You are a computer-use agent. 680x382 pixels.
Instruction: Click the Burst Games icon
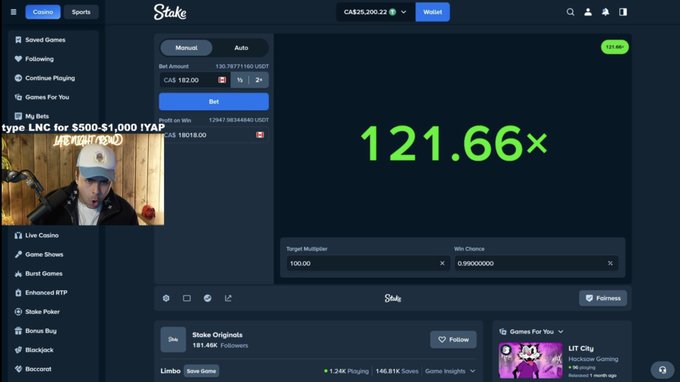[x=18, y=273]
